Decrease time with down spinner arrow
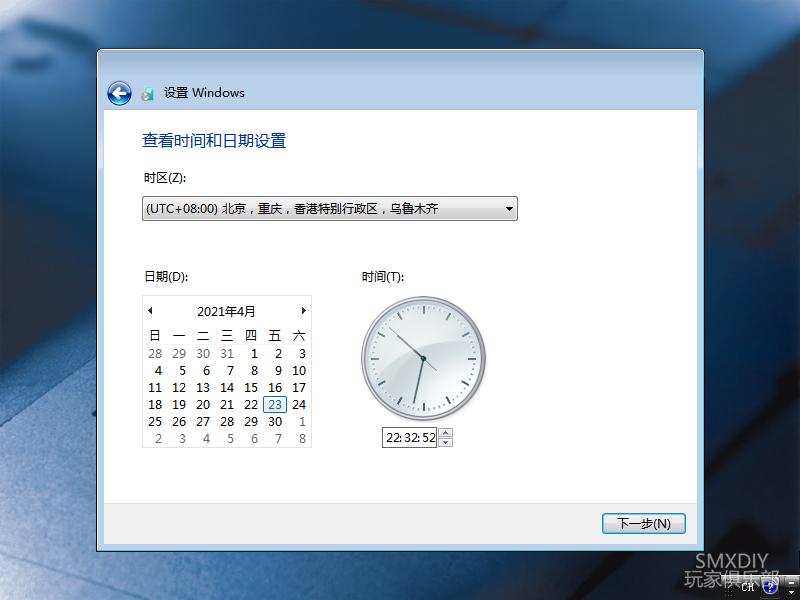The height and width of the screenshot is (600, 800). click(445, 442)
